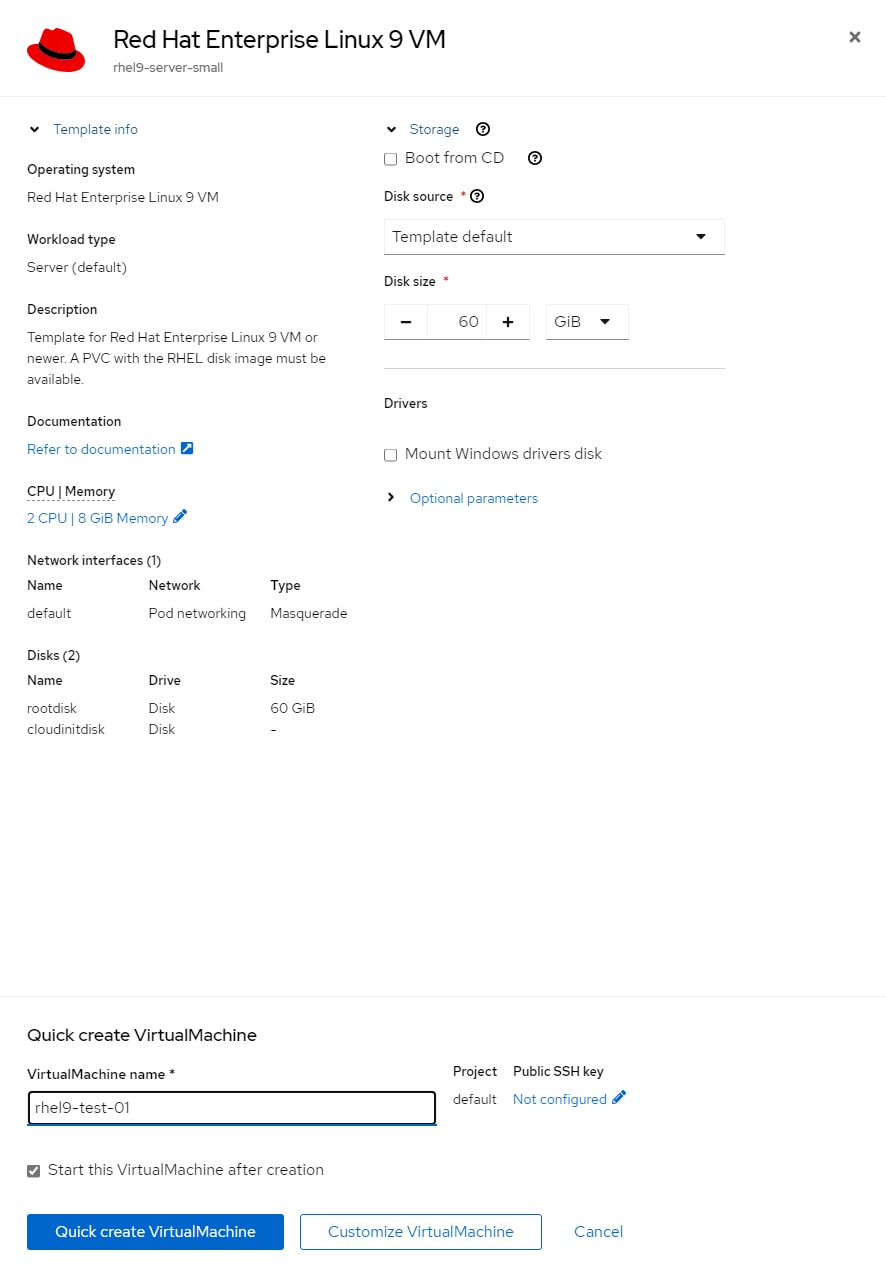Enable the Boot from CD checkbox
Viewport: 886px width, 1276px height.
[390, 159]
